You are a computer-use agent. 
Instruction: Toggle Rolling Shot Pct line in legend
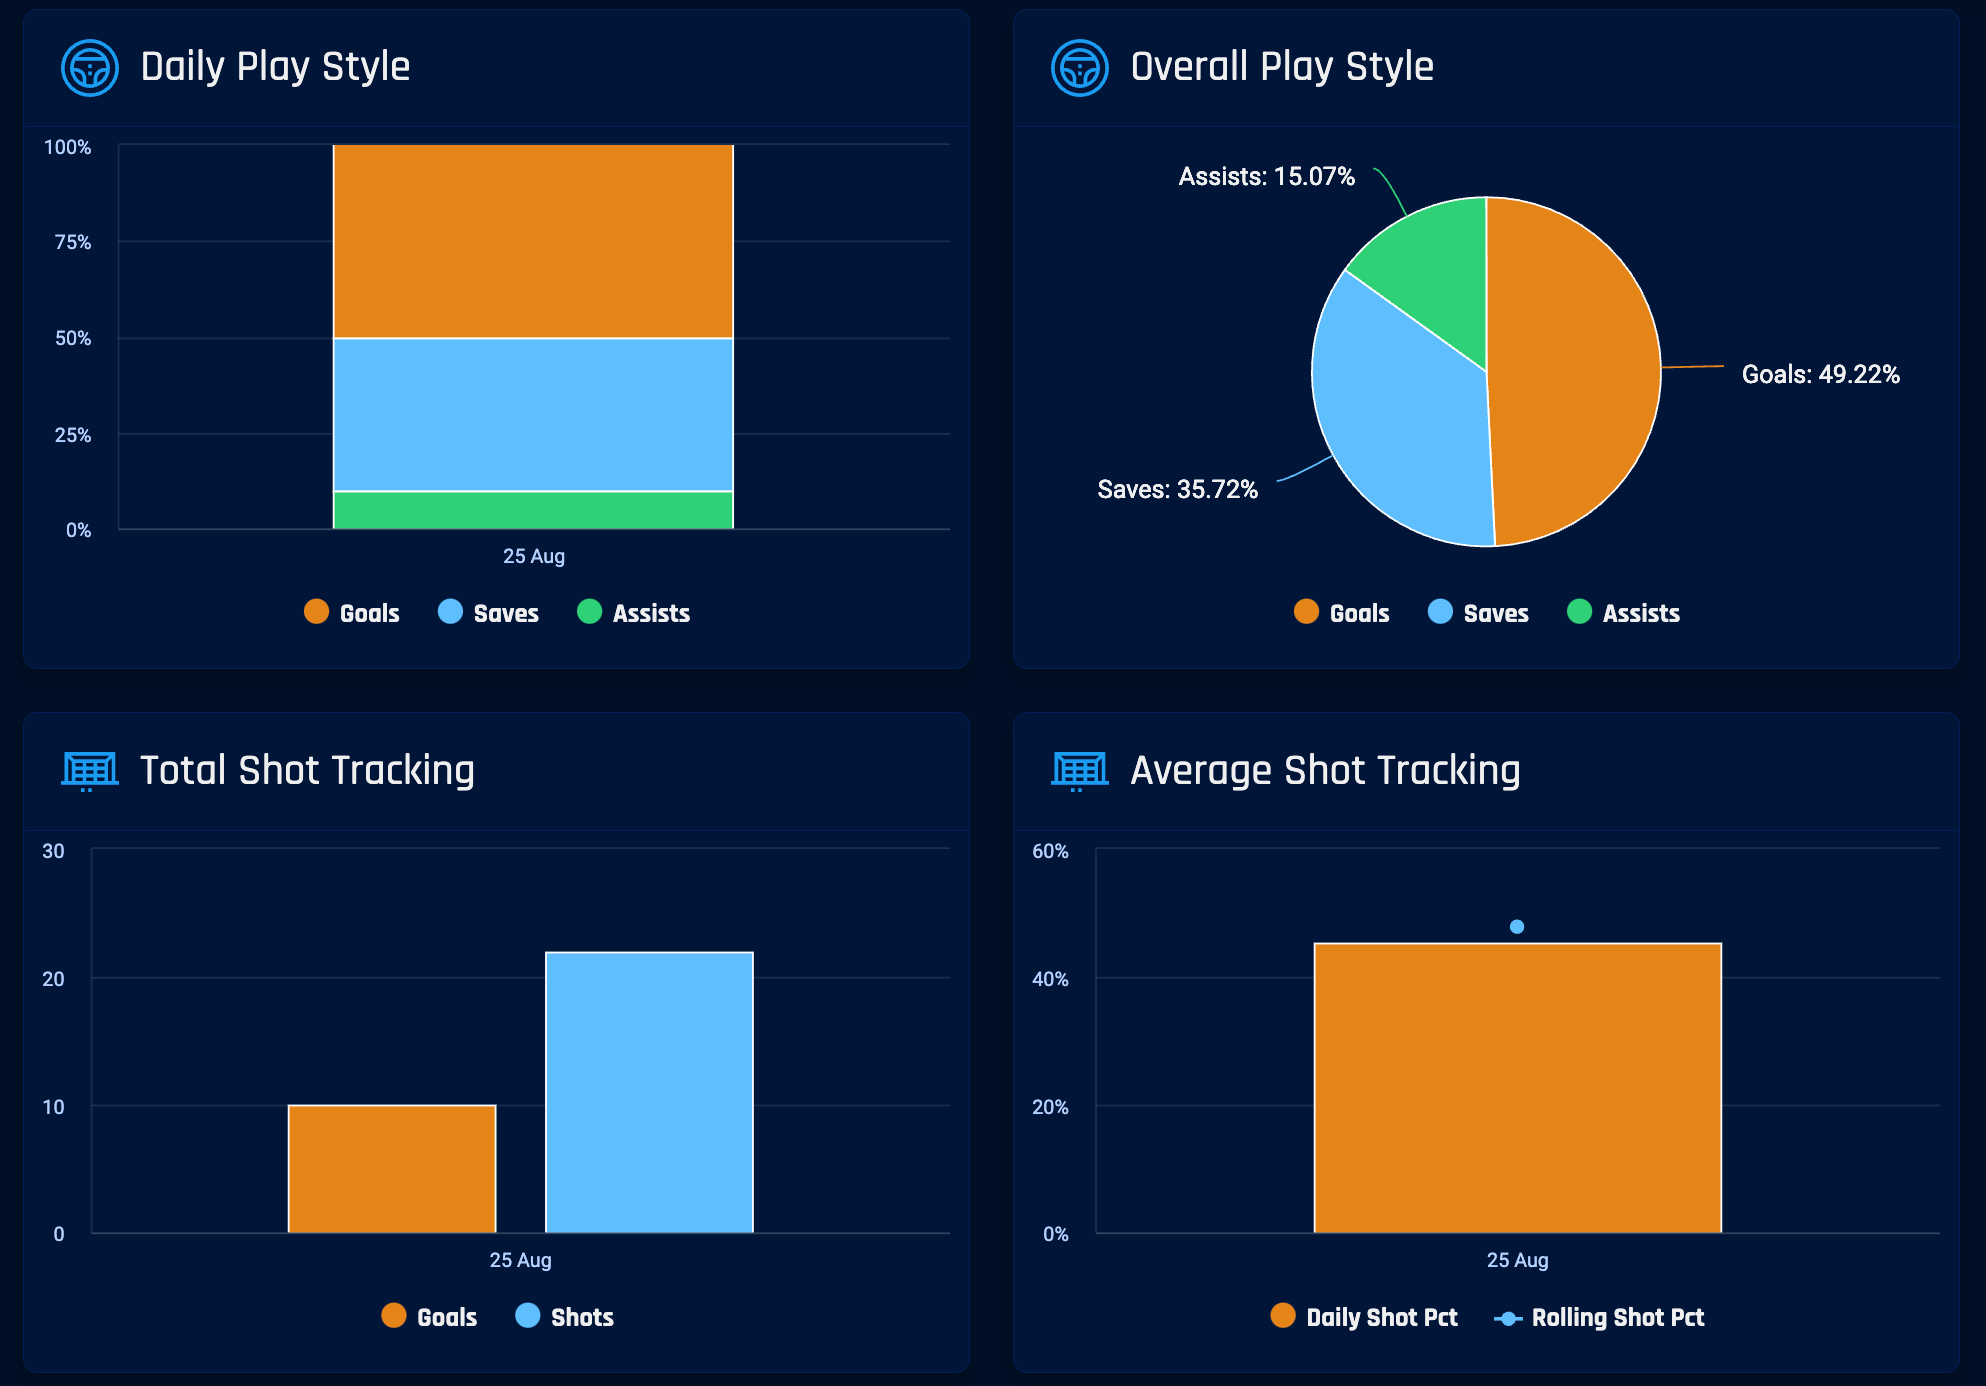[1600, 1317]
